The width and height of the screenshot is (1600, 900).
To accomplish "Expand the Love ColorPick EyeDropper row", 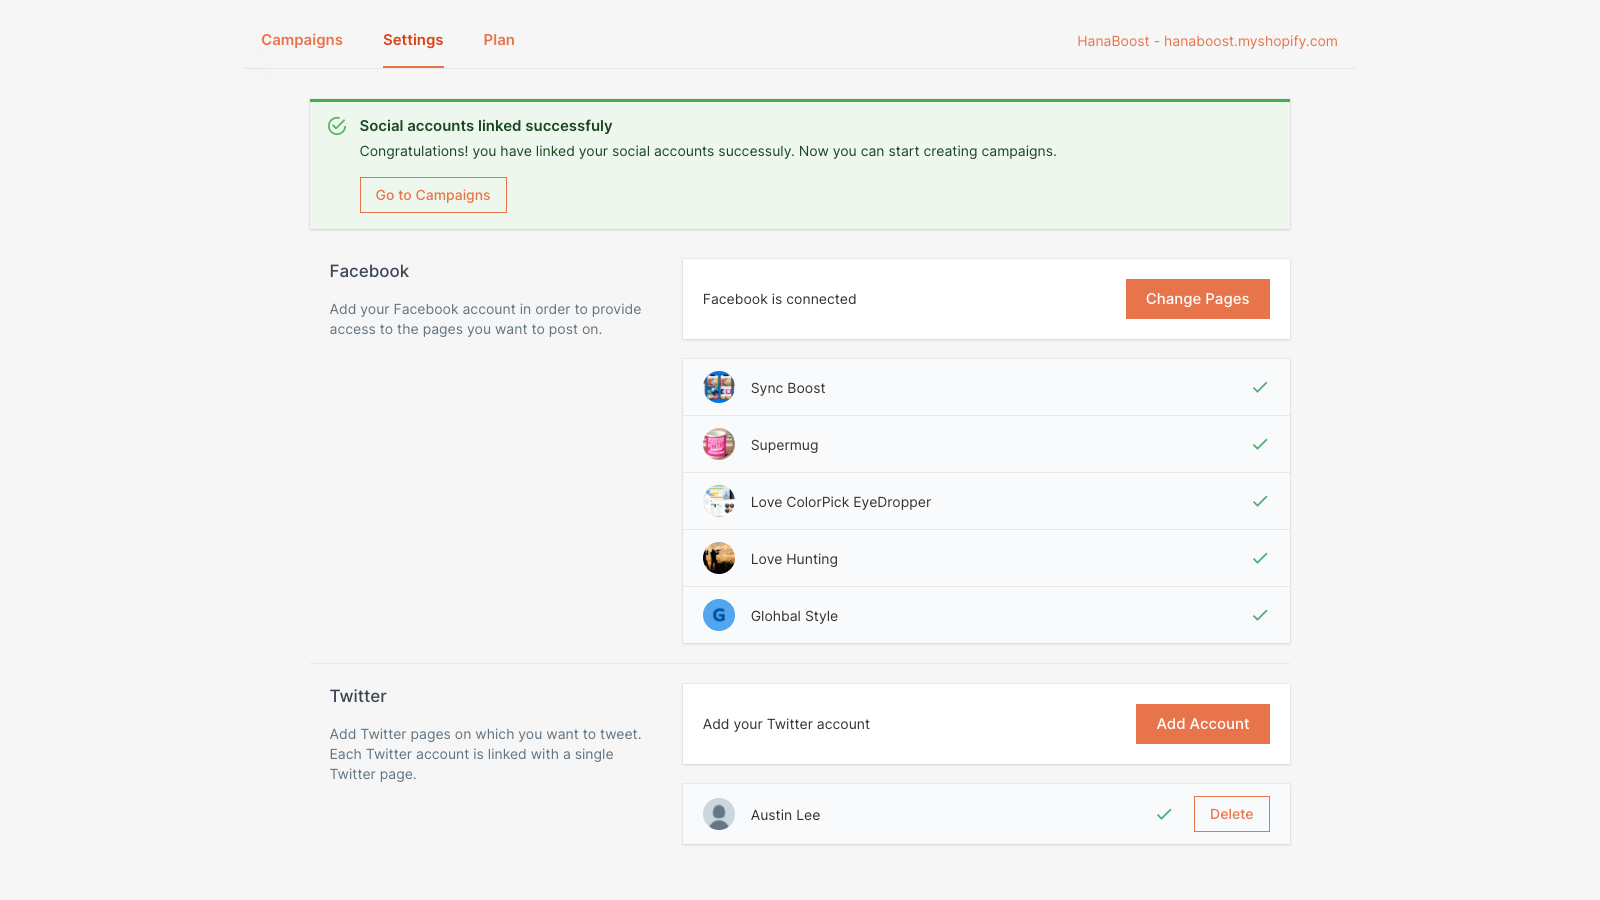I will [985, 501].
